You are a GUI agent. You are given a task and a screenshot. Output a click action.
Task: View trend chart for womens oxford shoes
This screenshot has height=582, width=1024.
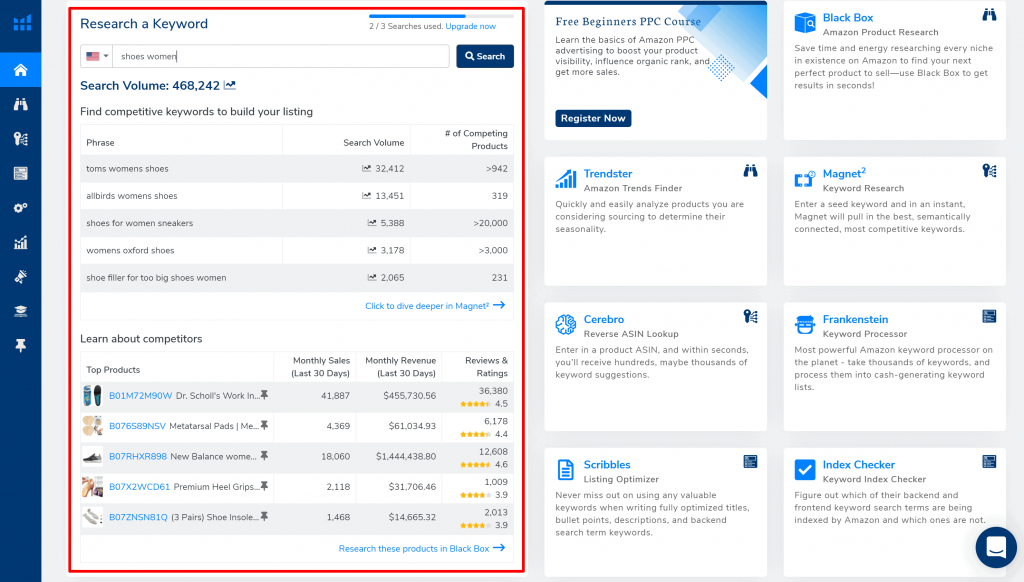372,250
